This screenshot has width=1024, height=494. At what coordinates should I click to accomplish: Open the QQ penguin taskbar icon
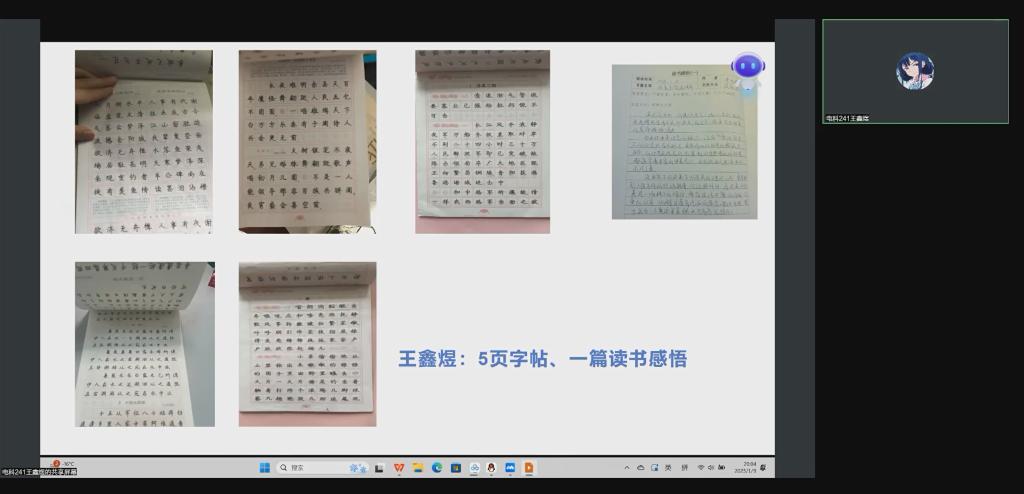coord(491,467)
